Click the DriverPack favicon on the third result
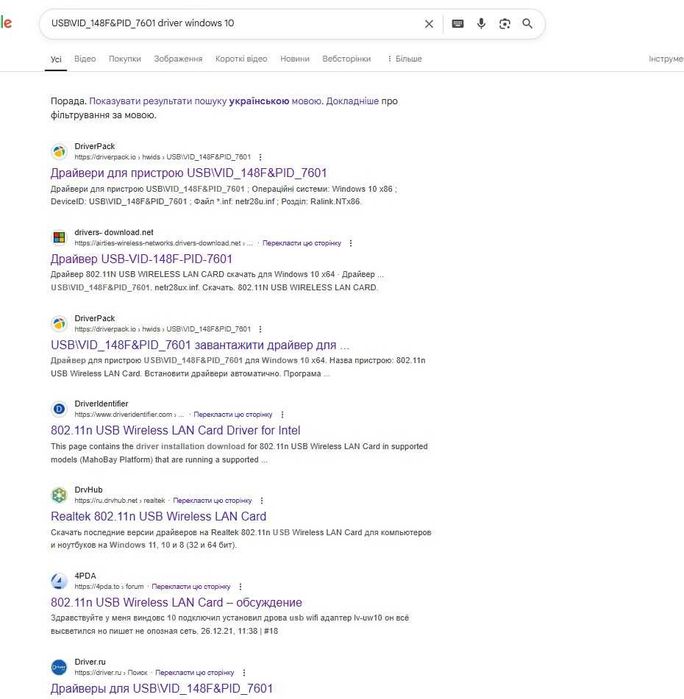The height and width of the screenshot is (699, 684). (59, 324)
